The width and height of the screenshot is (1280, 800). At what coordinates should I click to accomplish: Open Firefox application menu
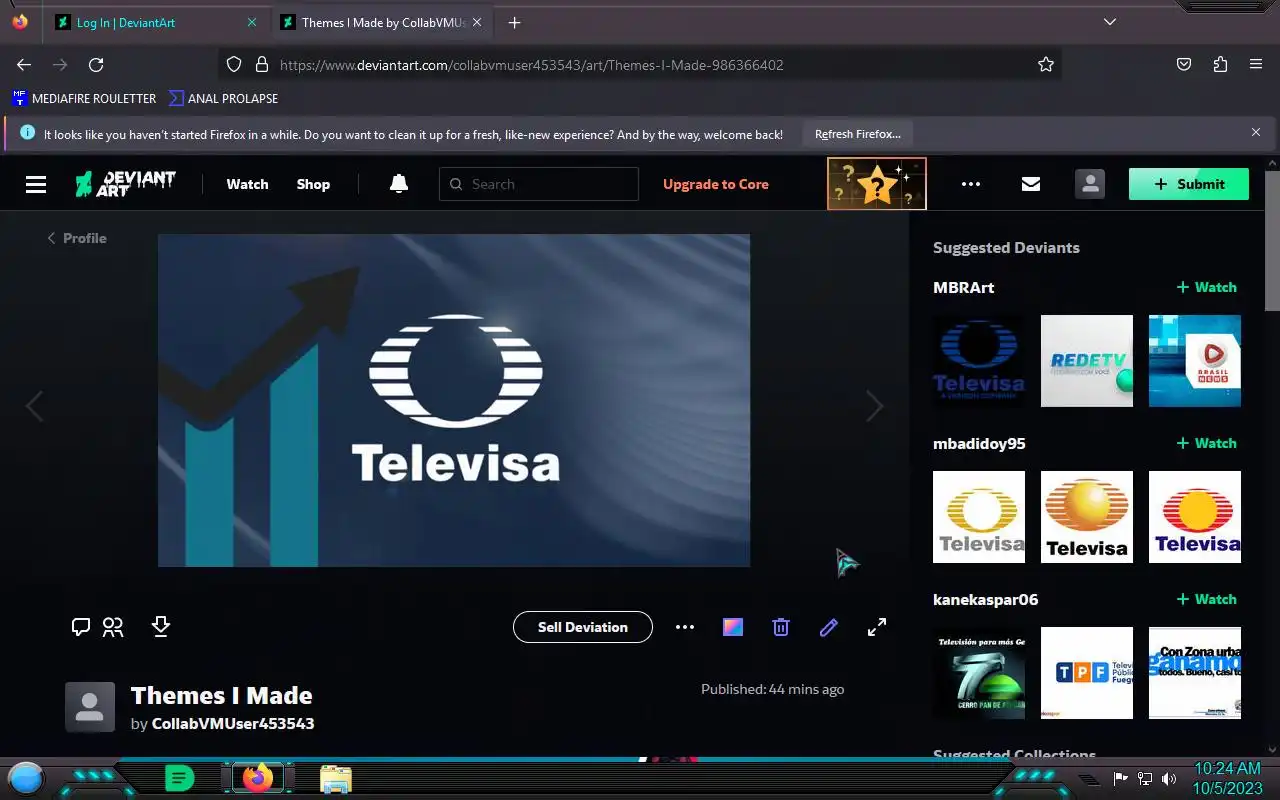1256,64
